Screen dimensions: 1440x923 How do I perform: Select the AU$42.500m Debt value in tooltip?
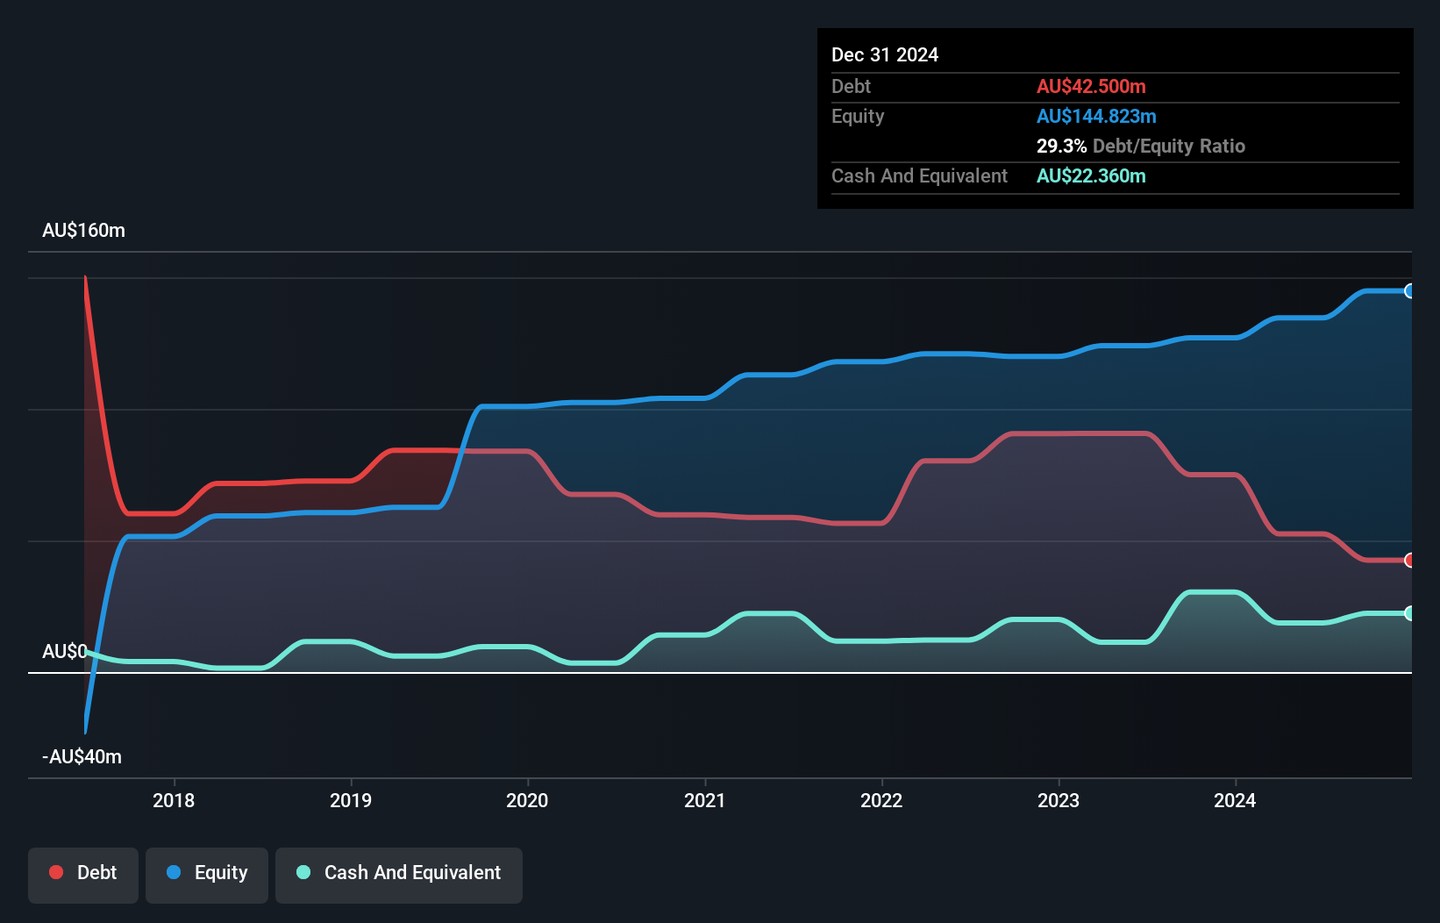click(x=1091, y=87)
